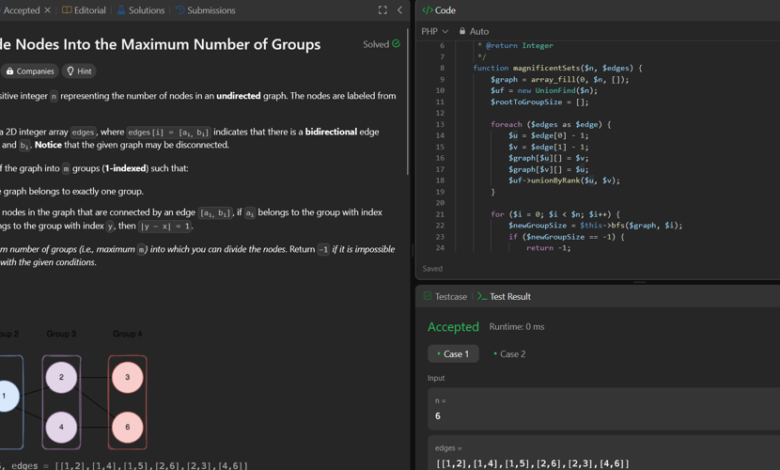Screen dimensions: 780x470
Task: Click the Testcase checkbox icon
Action: [427, 296]
